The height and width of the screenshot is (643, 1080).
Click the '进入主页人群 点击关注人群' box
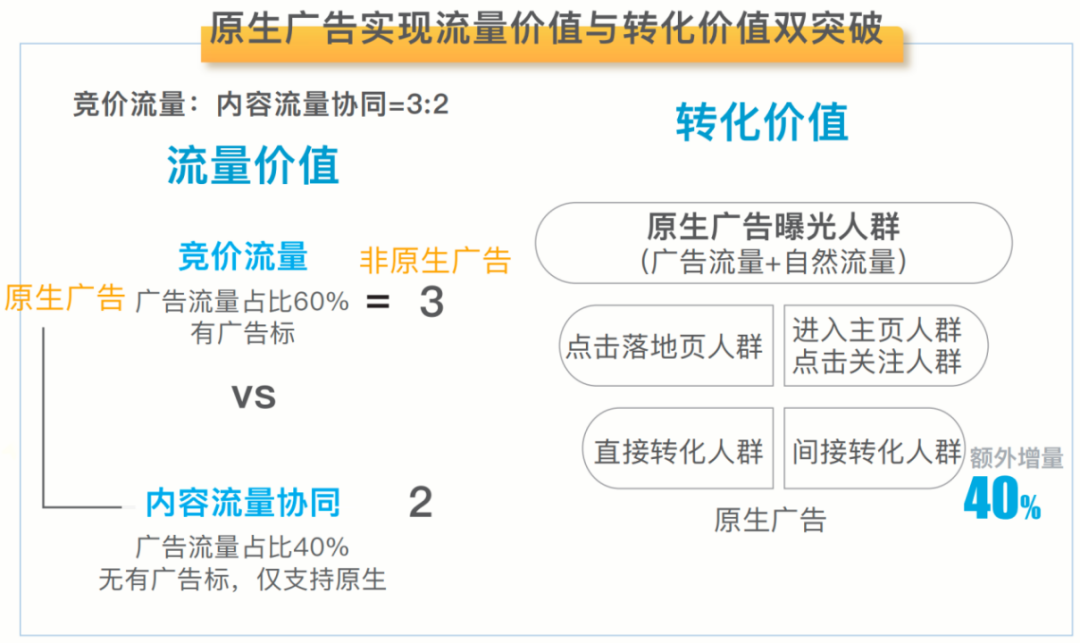coord(877,346)
